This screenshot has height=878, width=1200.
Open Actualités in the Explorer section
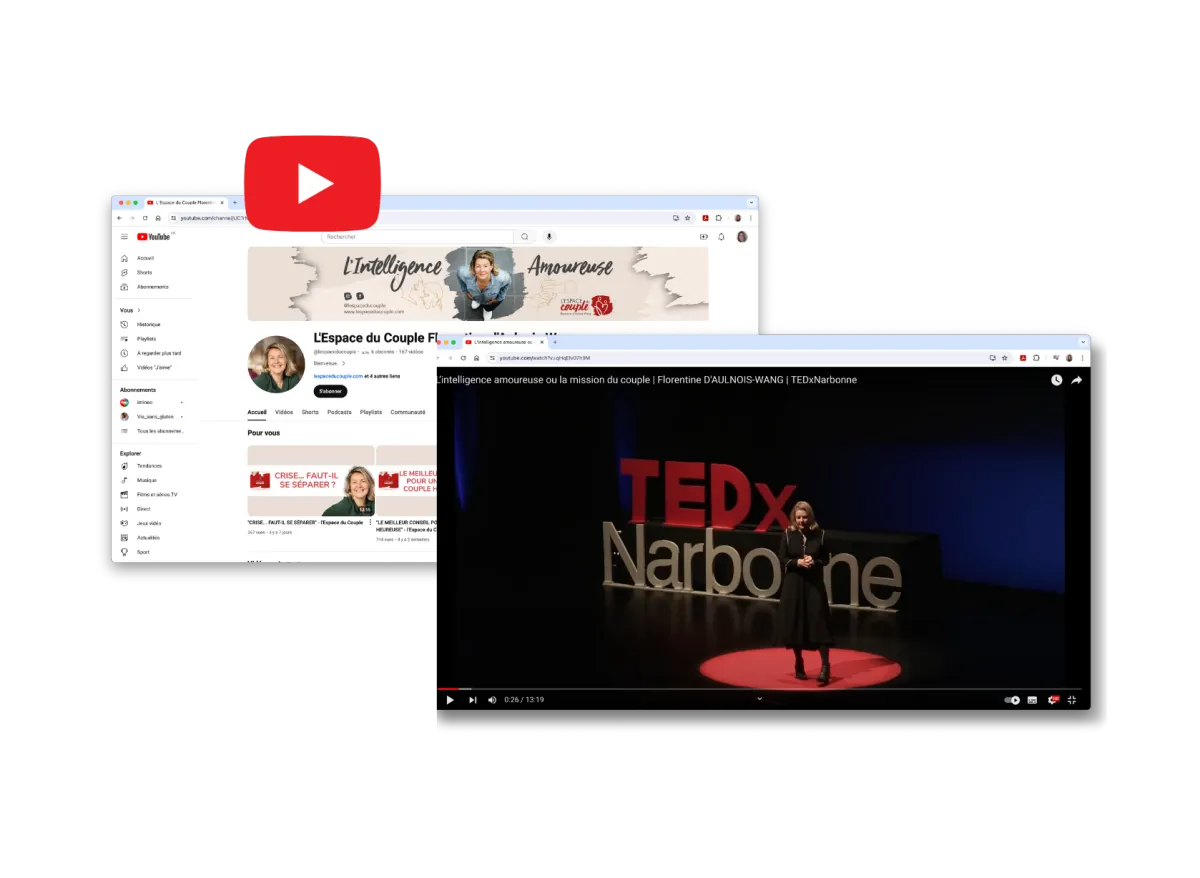pyautogui.click(x=148, y=537)
